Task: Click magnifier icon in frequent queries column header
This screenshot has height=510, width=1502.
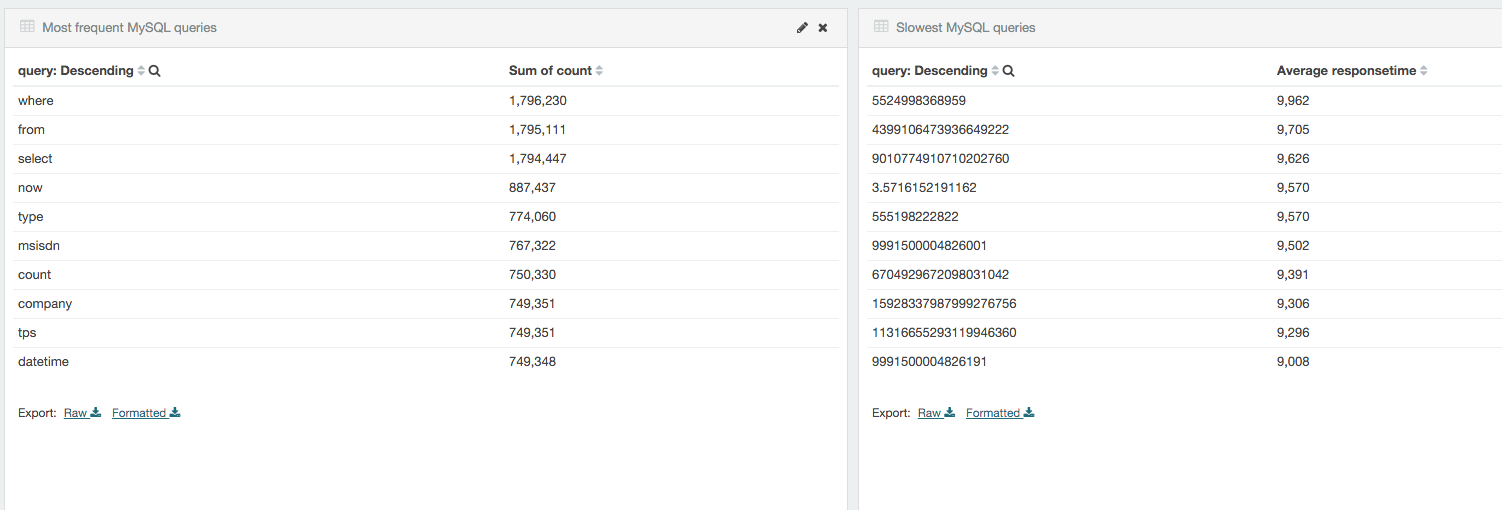Action: click(155, 71)
